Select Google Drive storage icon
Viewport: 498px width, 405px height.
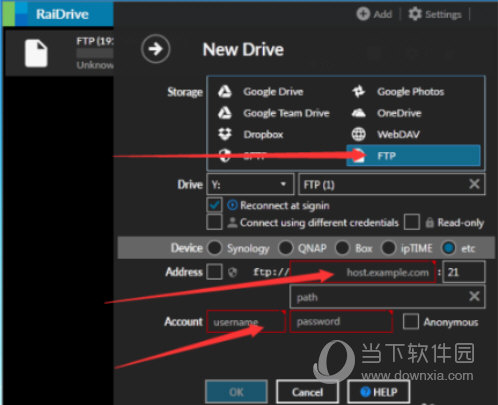click(225, 91)
